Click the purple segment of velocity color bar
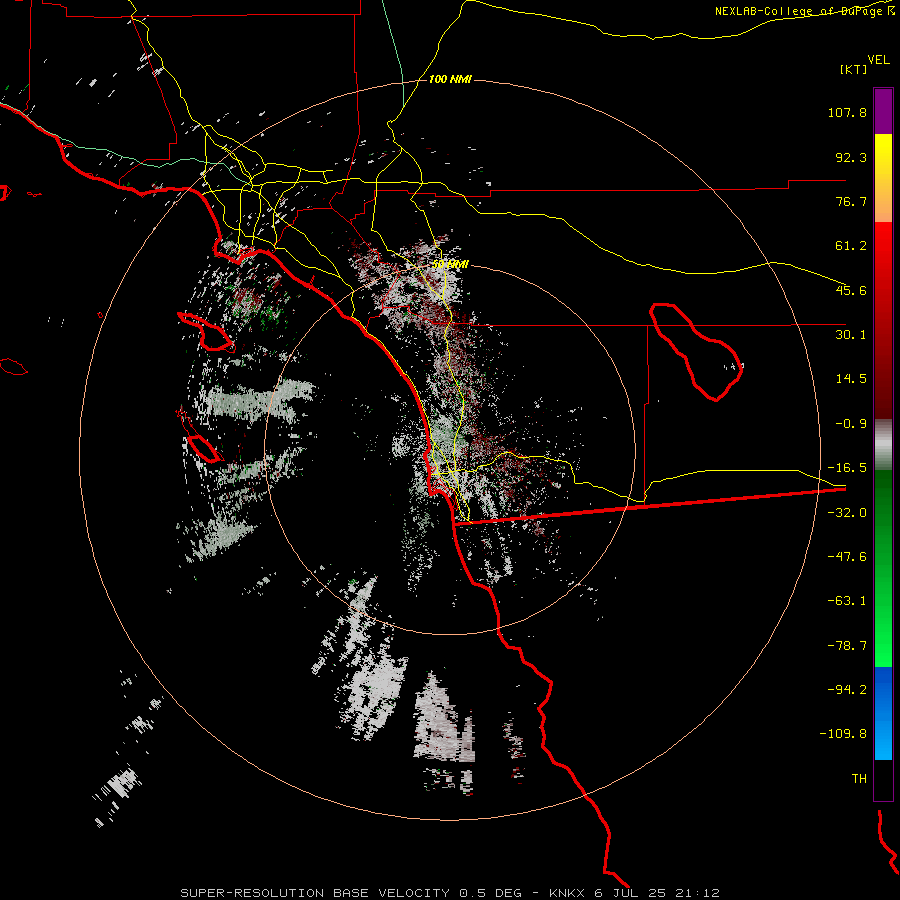This screenshot has width=900, height=900. [x=883, y=112]
